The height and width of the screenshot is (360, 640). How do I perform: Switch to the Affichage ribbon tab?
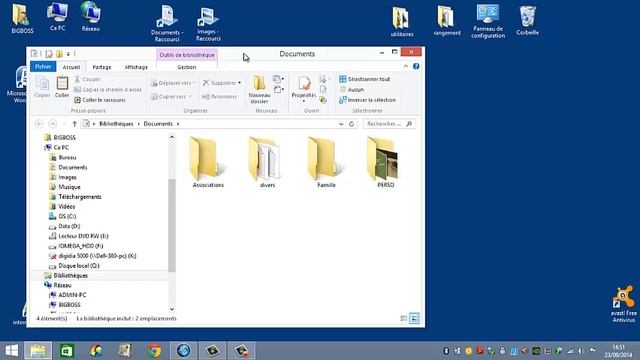tap(136, 67)
